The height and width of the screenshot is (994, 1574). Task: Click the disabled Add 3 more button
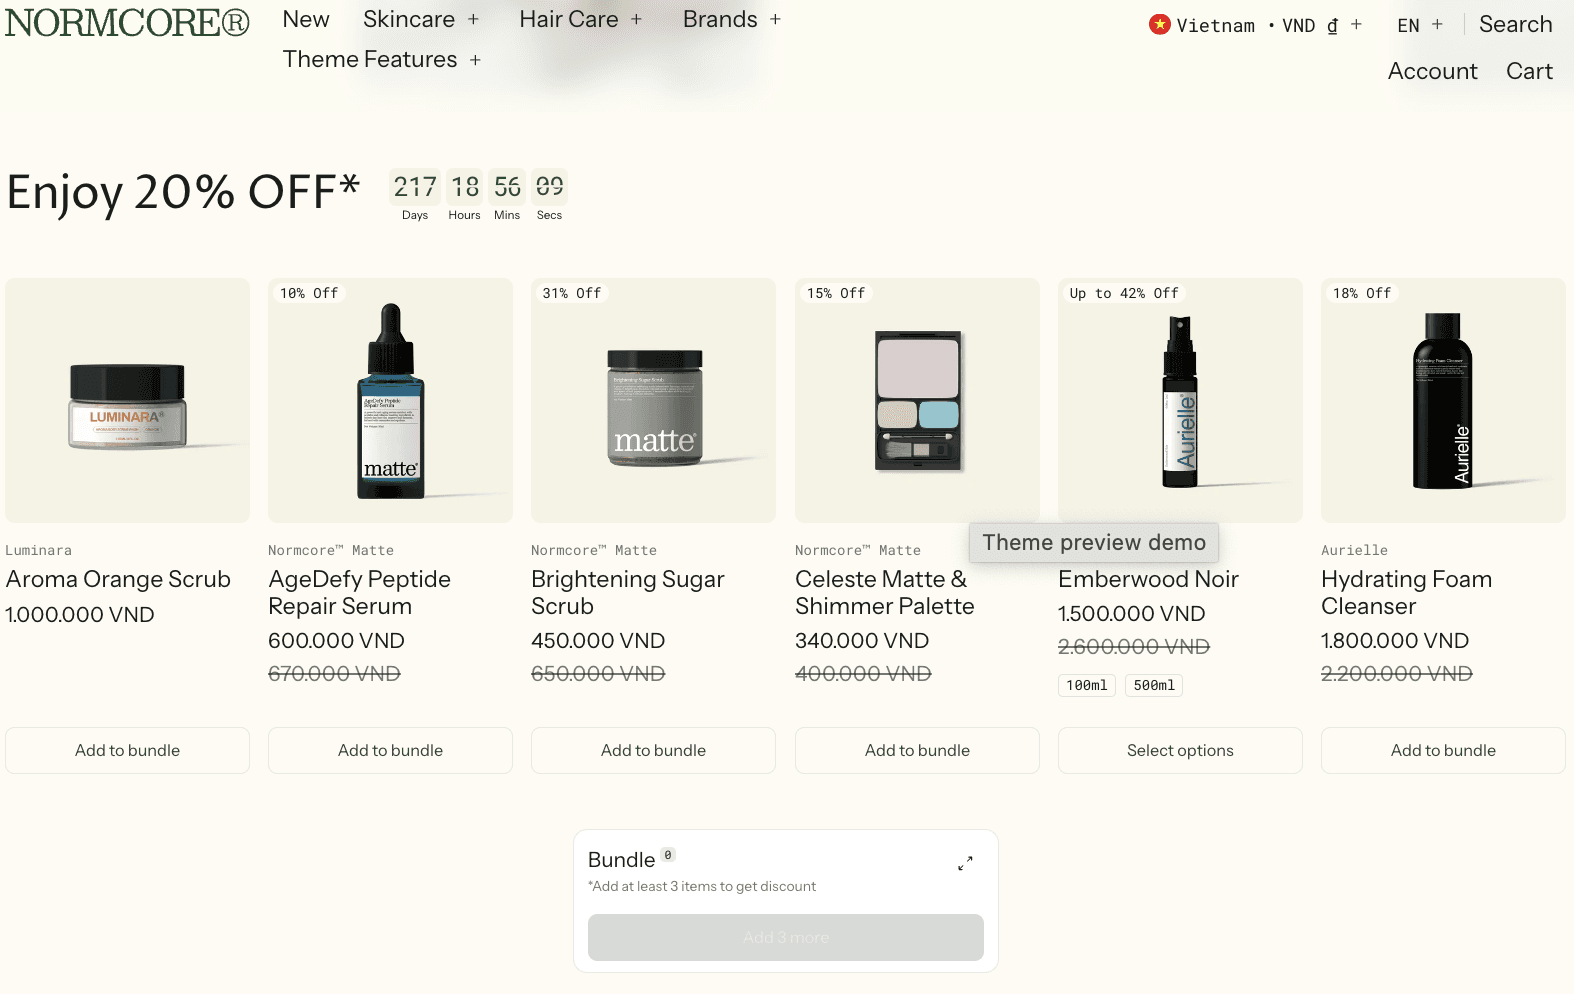pos(786,937)
